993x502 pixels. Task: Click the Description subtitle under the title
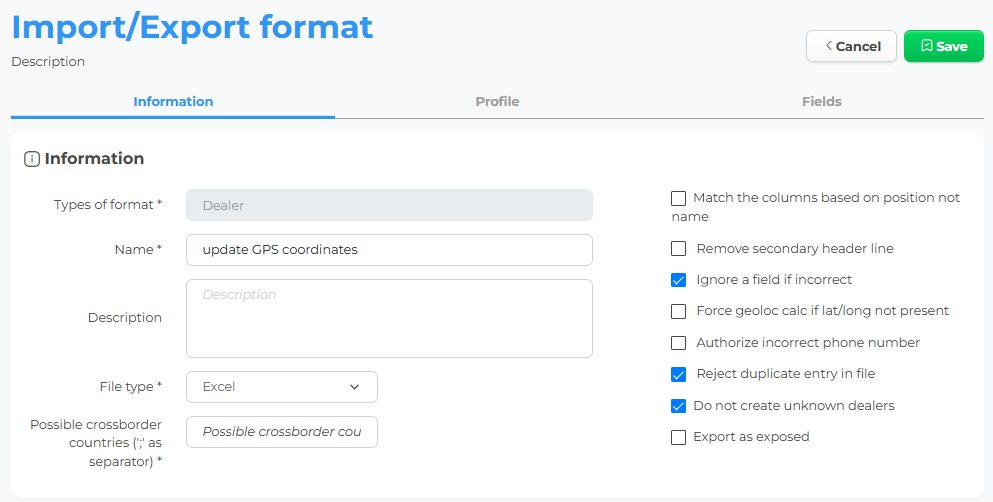click(x=48, y=61)
